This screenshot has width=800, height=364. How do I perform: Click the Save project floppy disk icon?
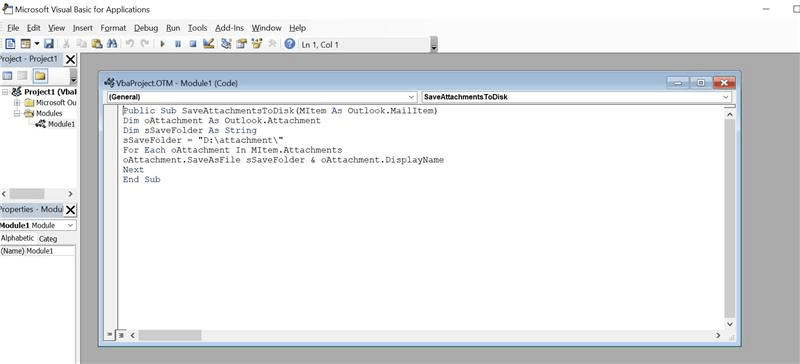49,44
